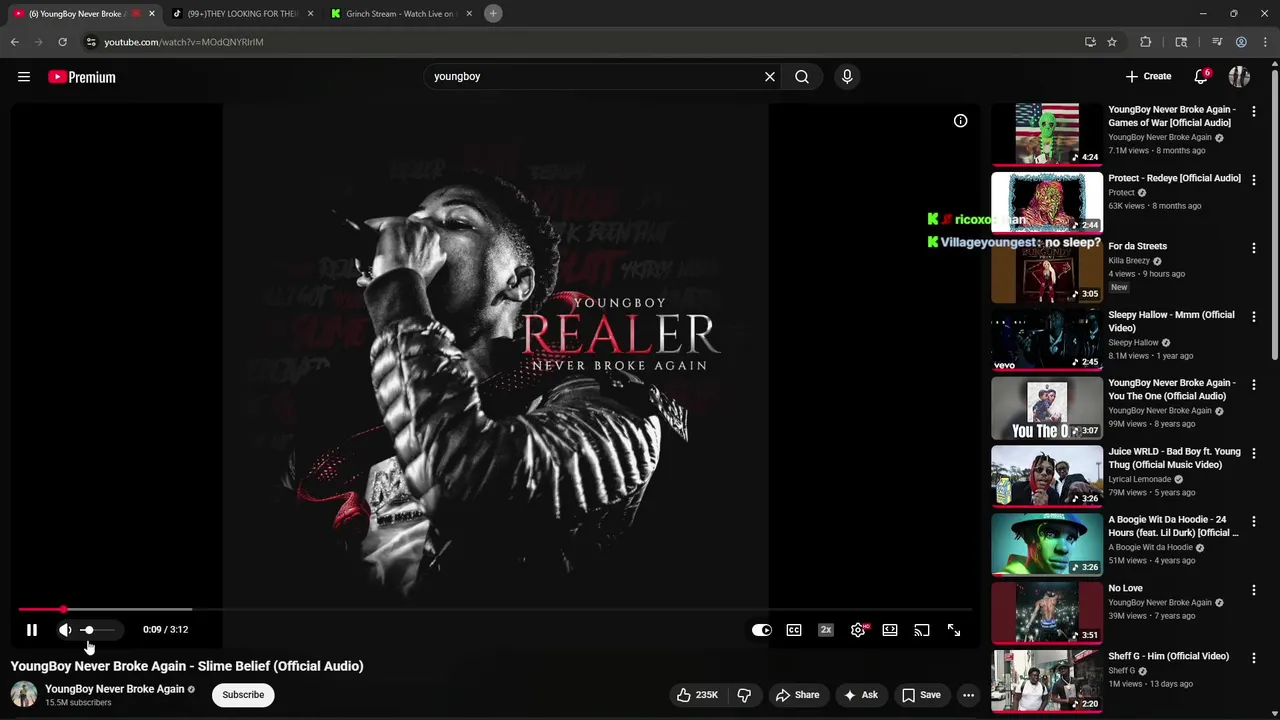The image size is (1280, 720).
Task: Open options for For da Streets video
Action: (1253, 248)
